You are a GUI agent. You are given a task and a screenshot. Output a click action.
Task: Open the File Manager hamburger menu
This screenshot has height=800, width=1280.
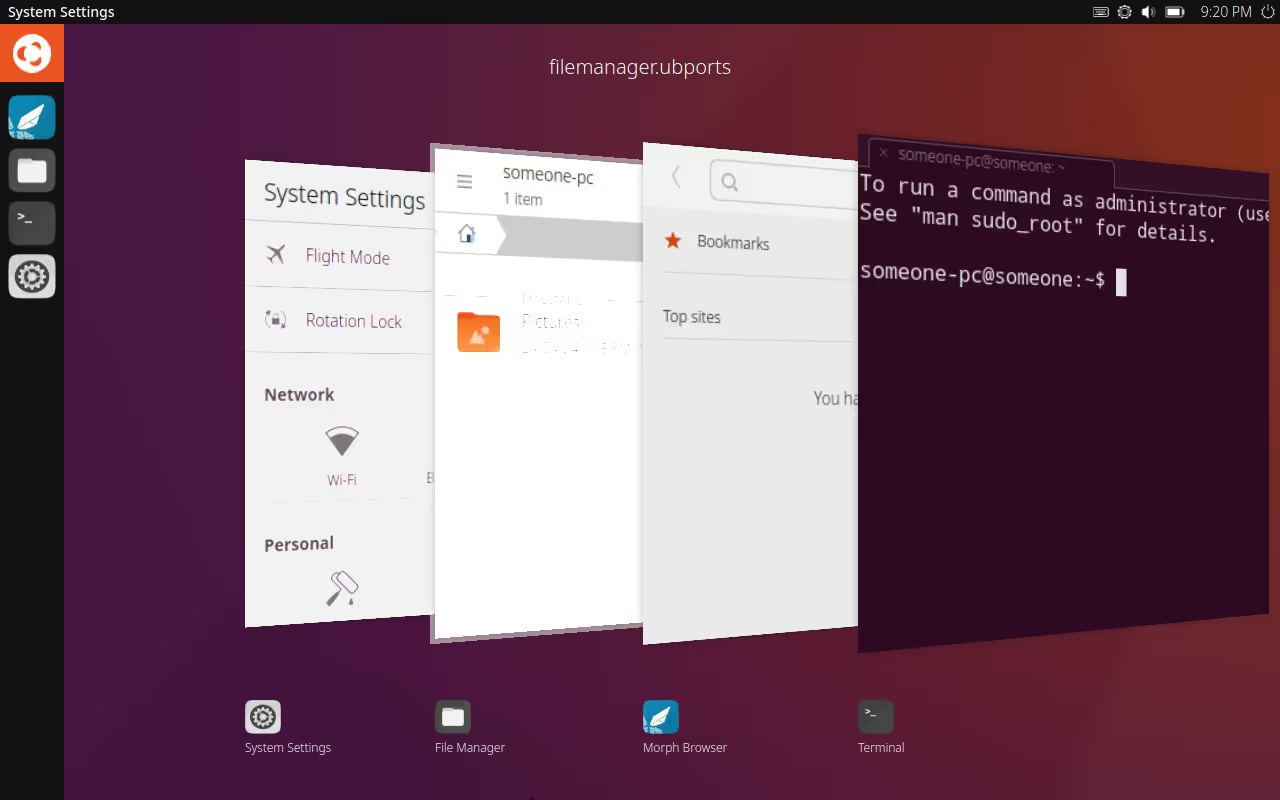point(464,181)
